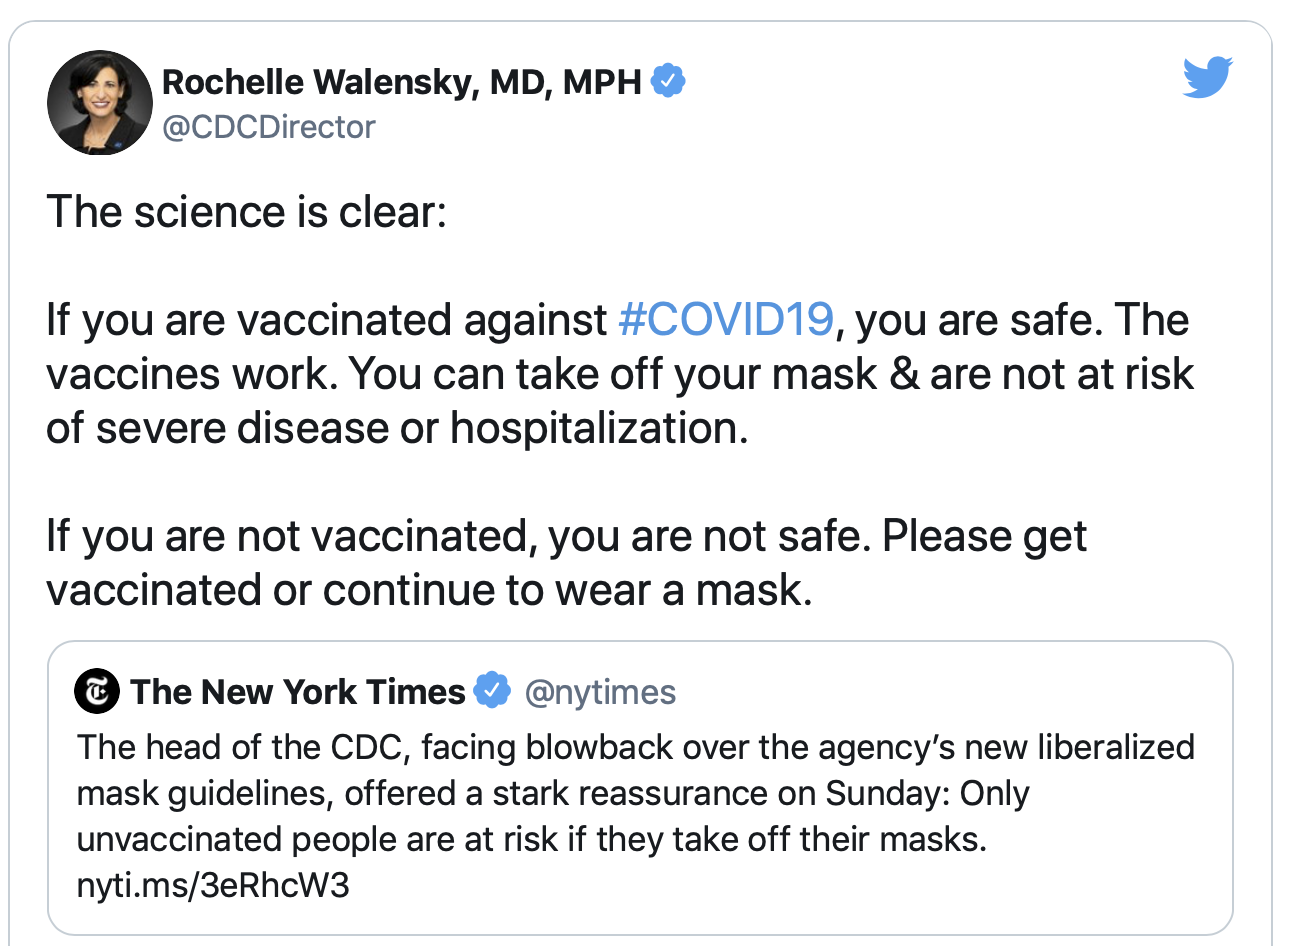1296x946 pixels.
Task: Open the nyti.ms/3eRhcW3 link
Action: (213, 884)
